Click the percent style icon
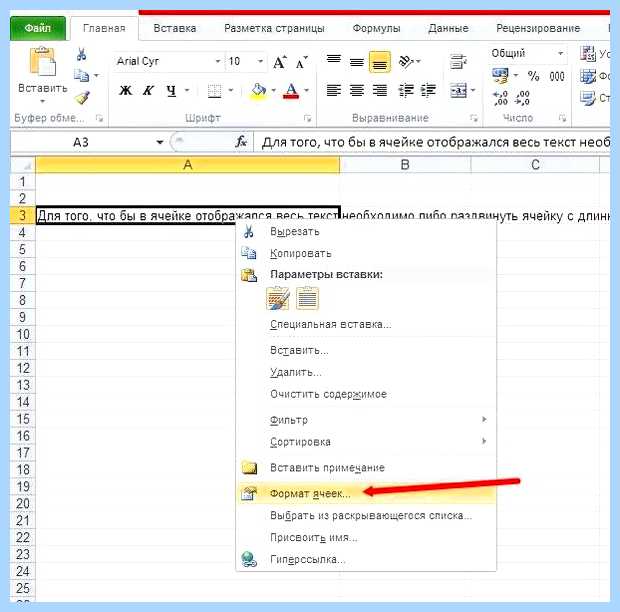Screen dimensions: 620x612 (533, 76)
